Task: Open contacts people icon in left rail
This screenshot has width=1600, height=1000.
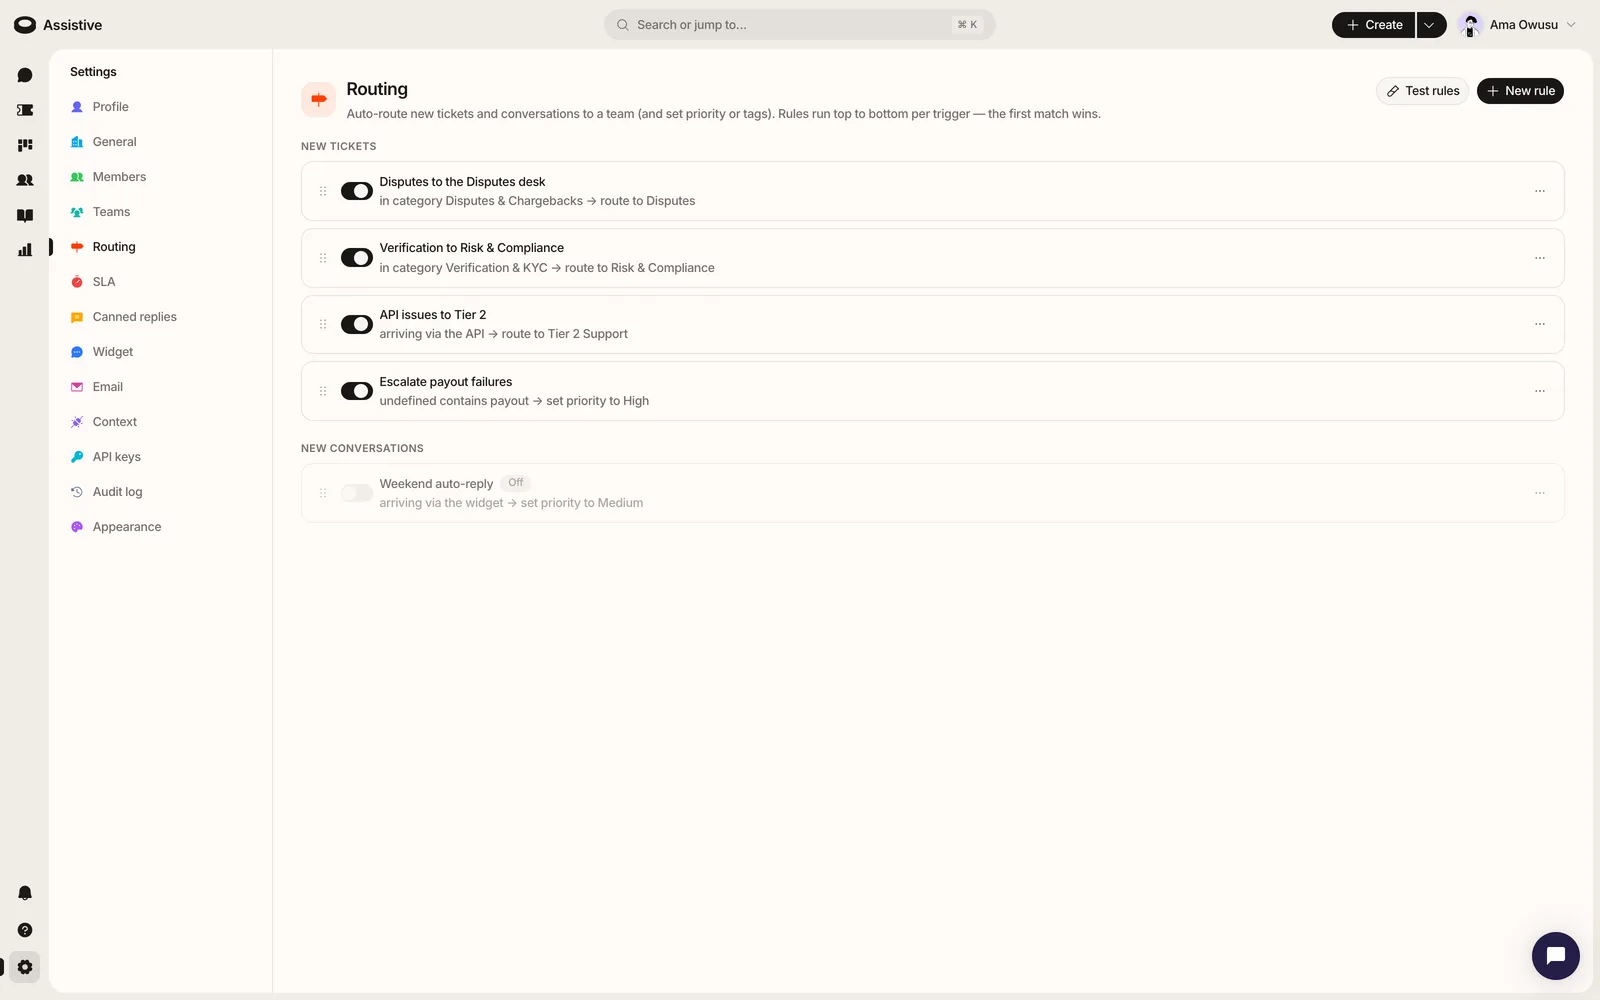Action: click(25, 180)
